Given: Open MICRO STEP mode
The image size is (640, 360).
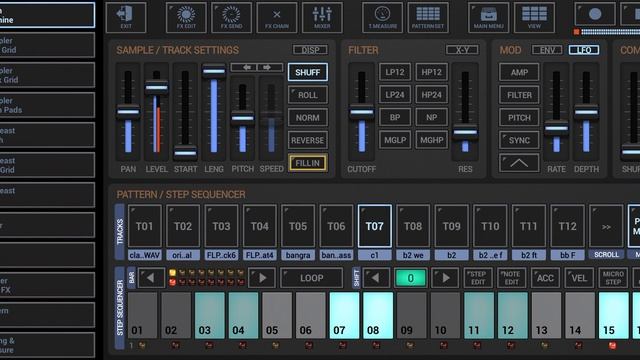Looking at the screenshot, I should click(613, 278).
